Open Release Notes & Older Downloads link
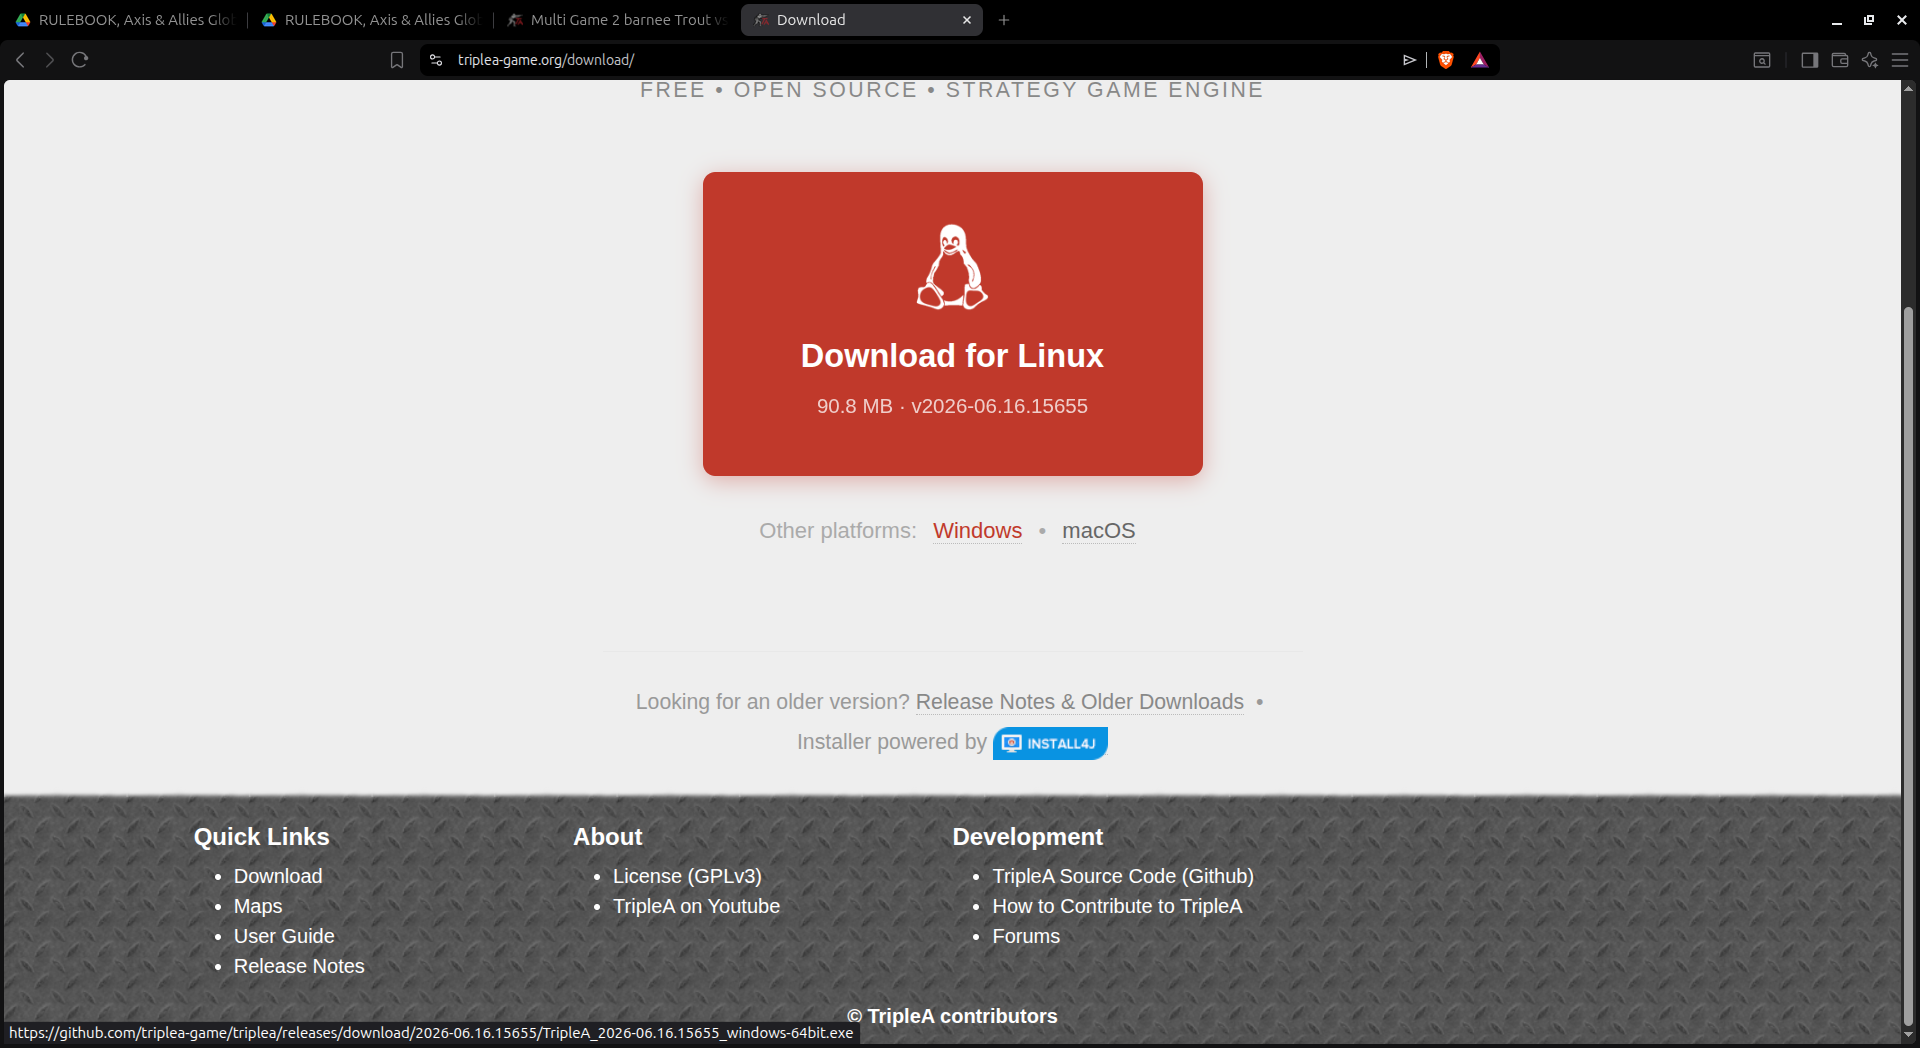The height and width of the screenshot is (1048, 1920). tap(1080, 702)
